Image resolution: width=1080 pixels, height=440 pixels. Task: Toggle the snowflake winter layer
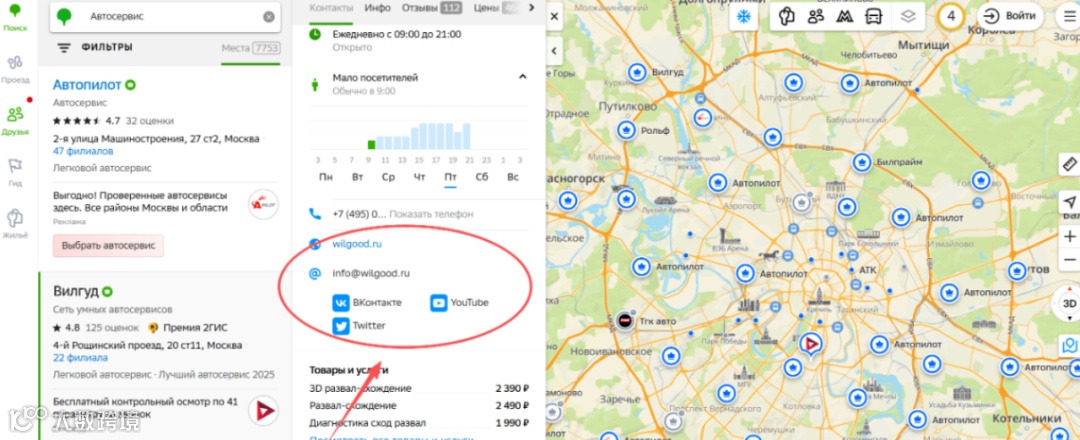744,17
